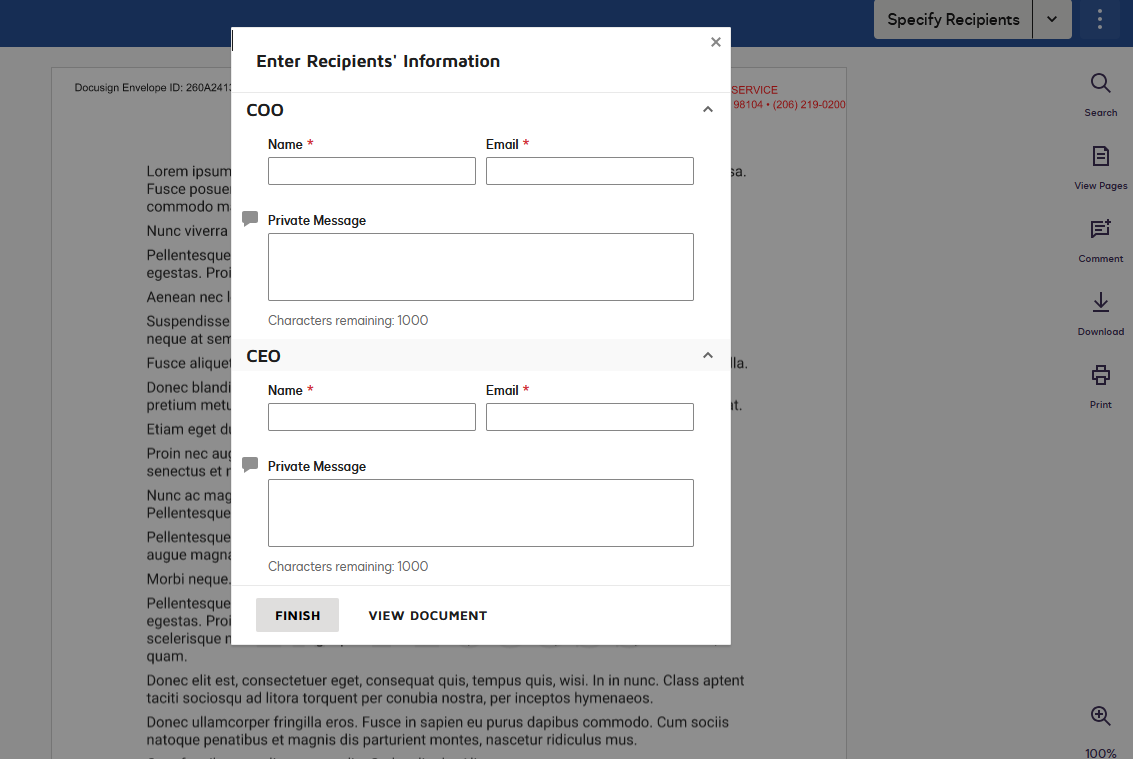Screen dimensions: 1133x759
Task: Collapse the COO section
Action: (x=707, y=110)
